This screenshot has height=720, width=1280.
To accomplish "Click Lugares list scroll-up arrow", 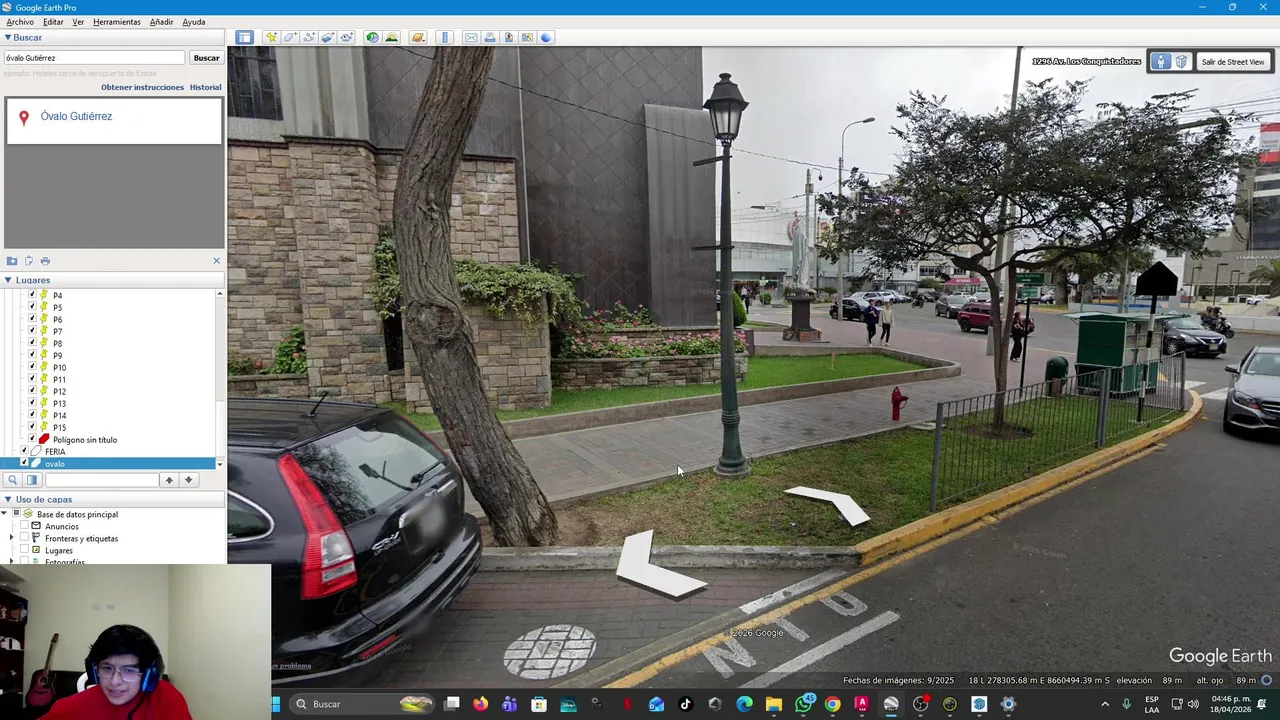I will pyautogui.click(x=219, y=294).
